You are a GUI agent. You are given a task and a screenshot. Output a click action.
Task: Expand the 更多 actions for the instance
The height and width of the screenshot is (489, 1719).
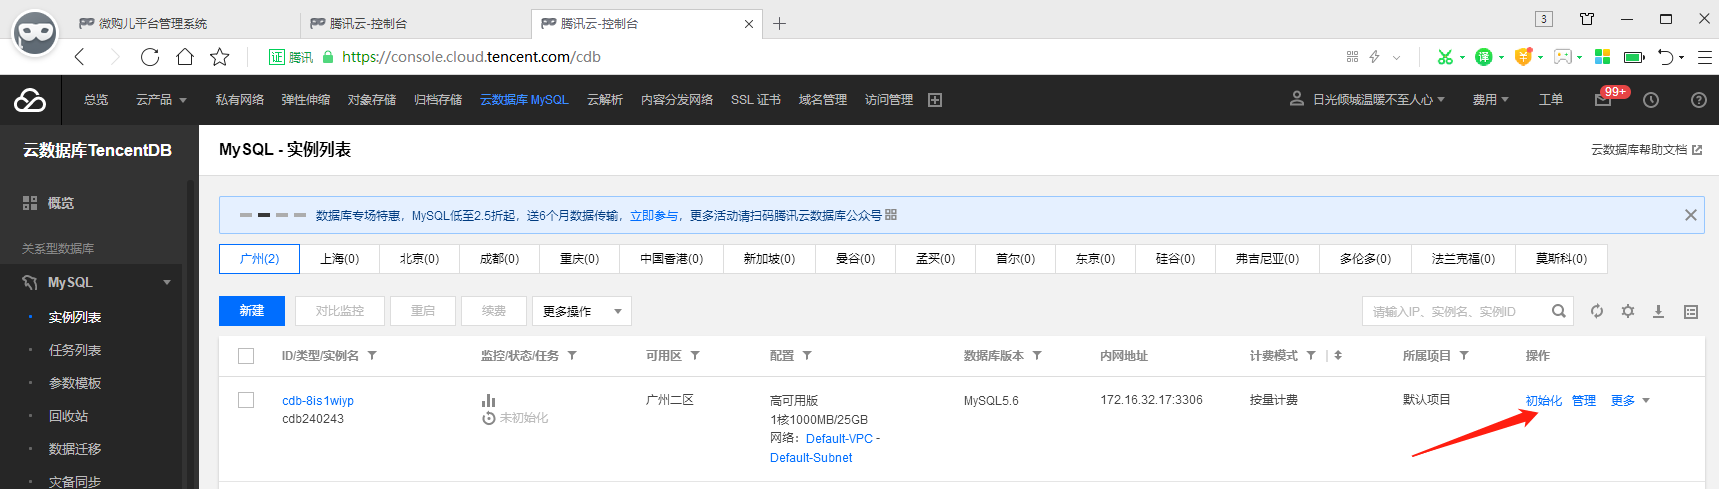click(1630, 400)
